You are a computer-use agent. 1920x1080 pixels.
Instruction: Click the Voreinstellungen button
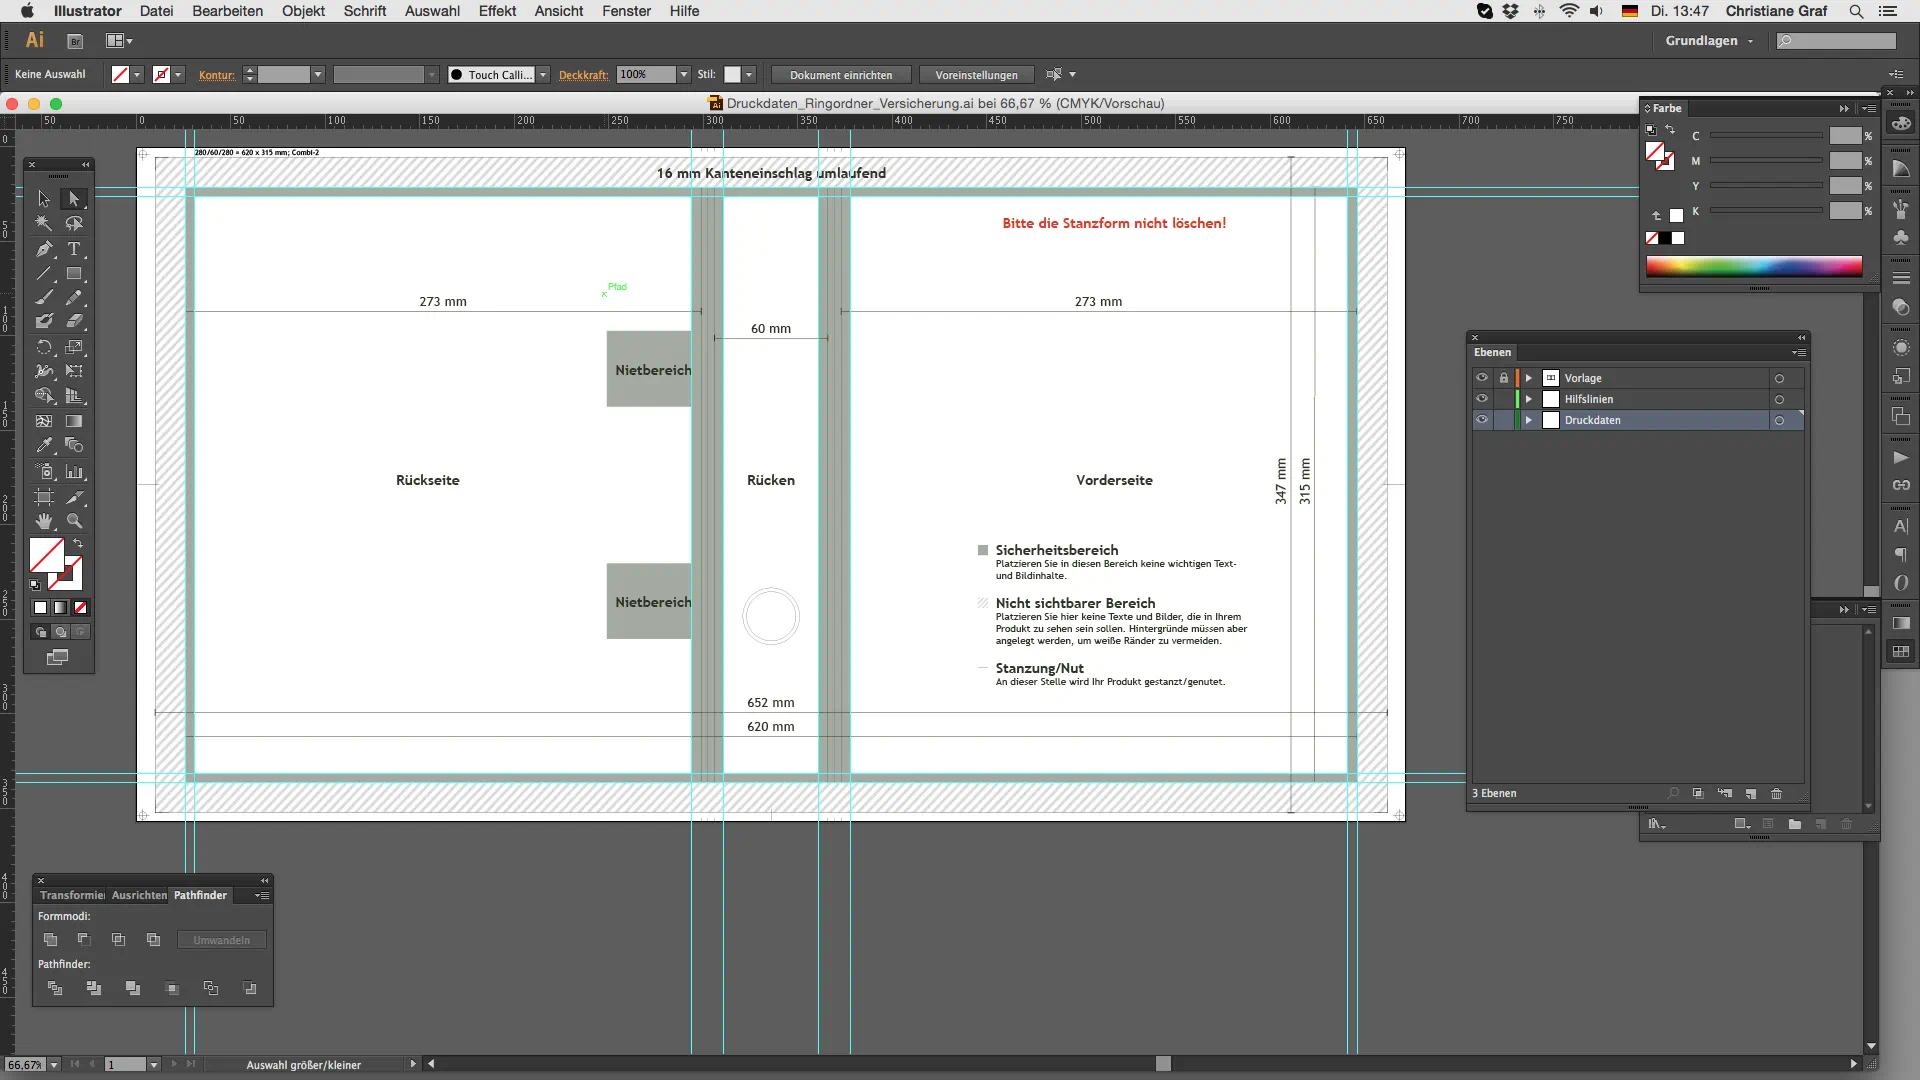tap(976, 75)
